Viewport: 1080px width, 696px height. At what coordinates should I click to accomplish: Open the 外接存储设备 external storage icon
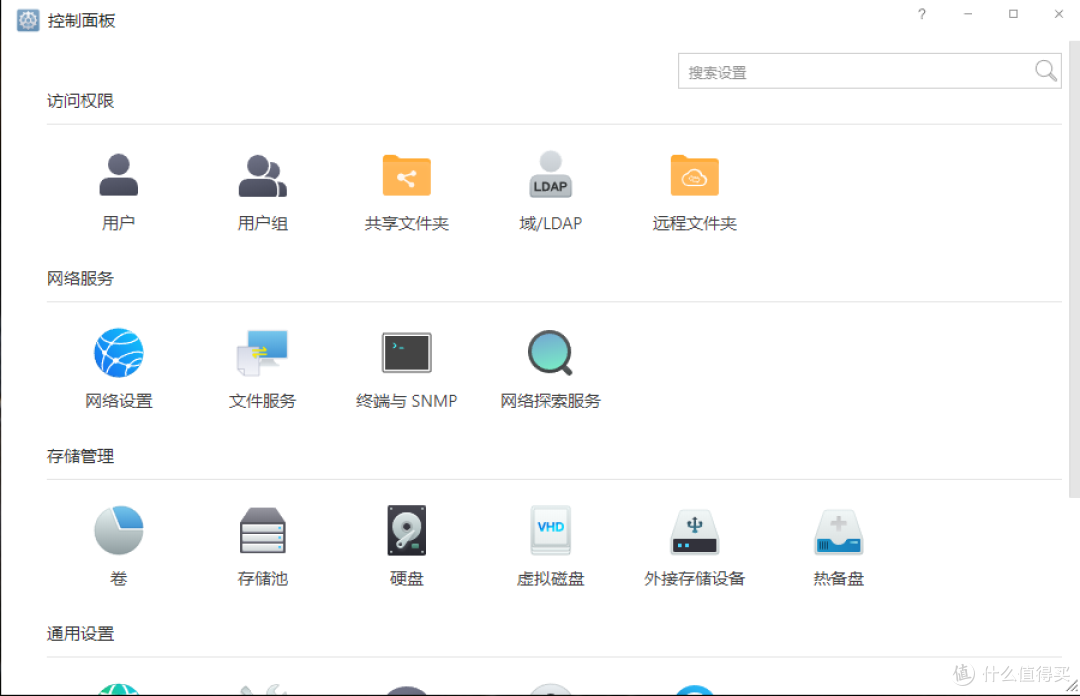694,531
